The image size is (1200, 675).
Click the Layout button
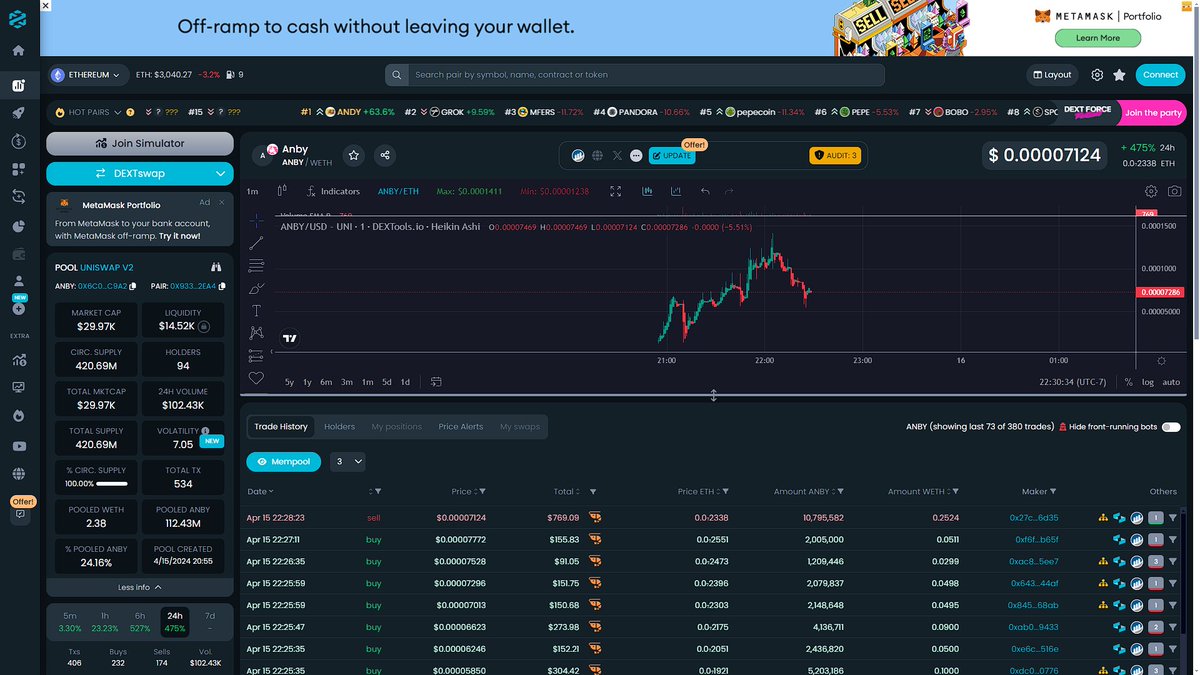[x=1052, y=75]
